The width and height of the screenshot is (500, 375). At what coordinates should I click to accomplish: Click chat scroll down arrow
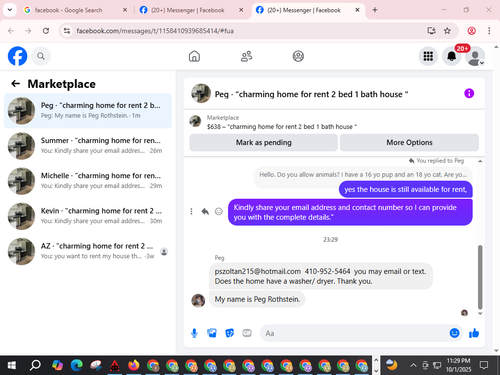[480, 313]
